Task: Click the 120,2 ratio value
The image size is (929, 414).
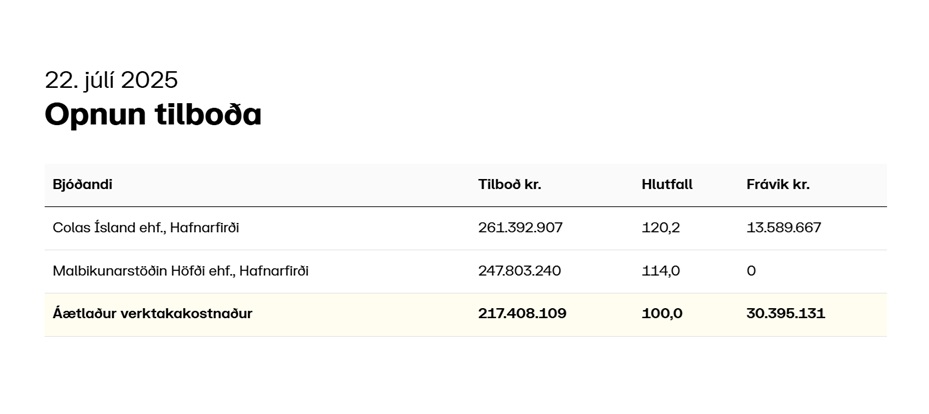Action: click(661, 227)
